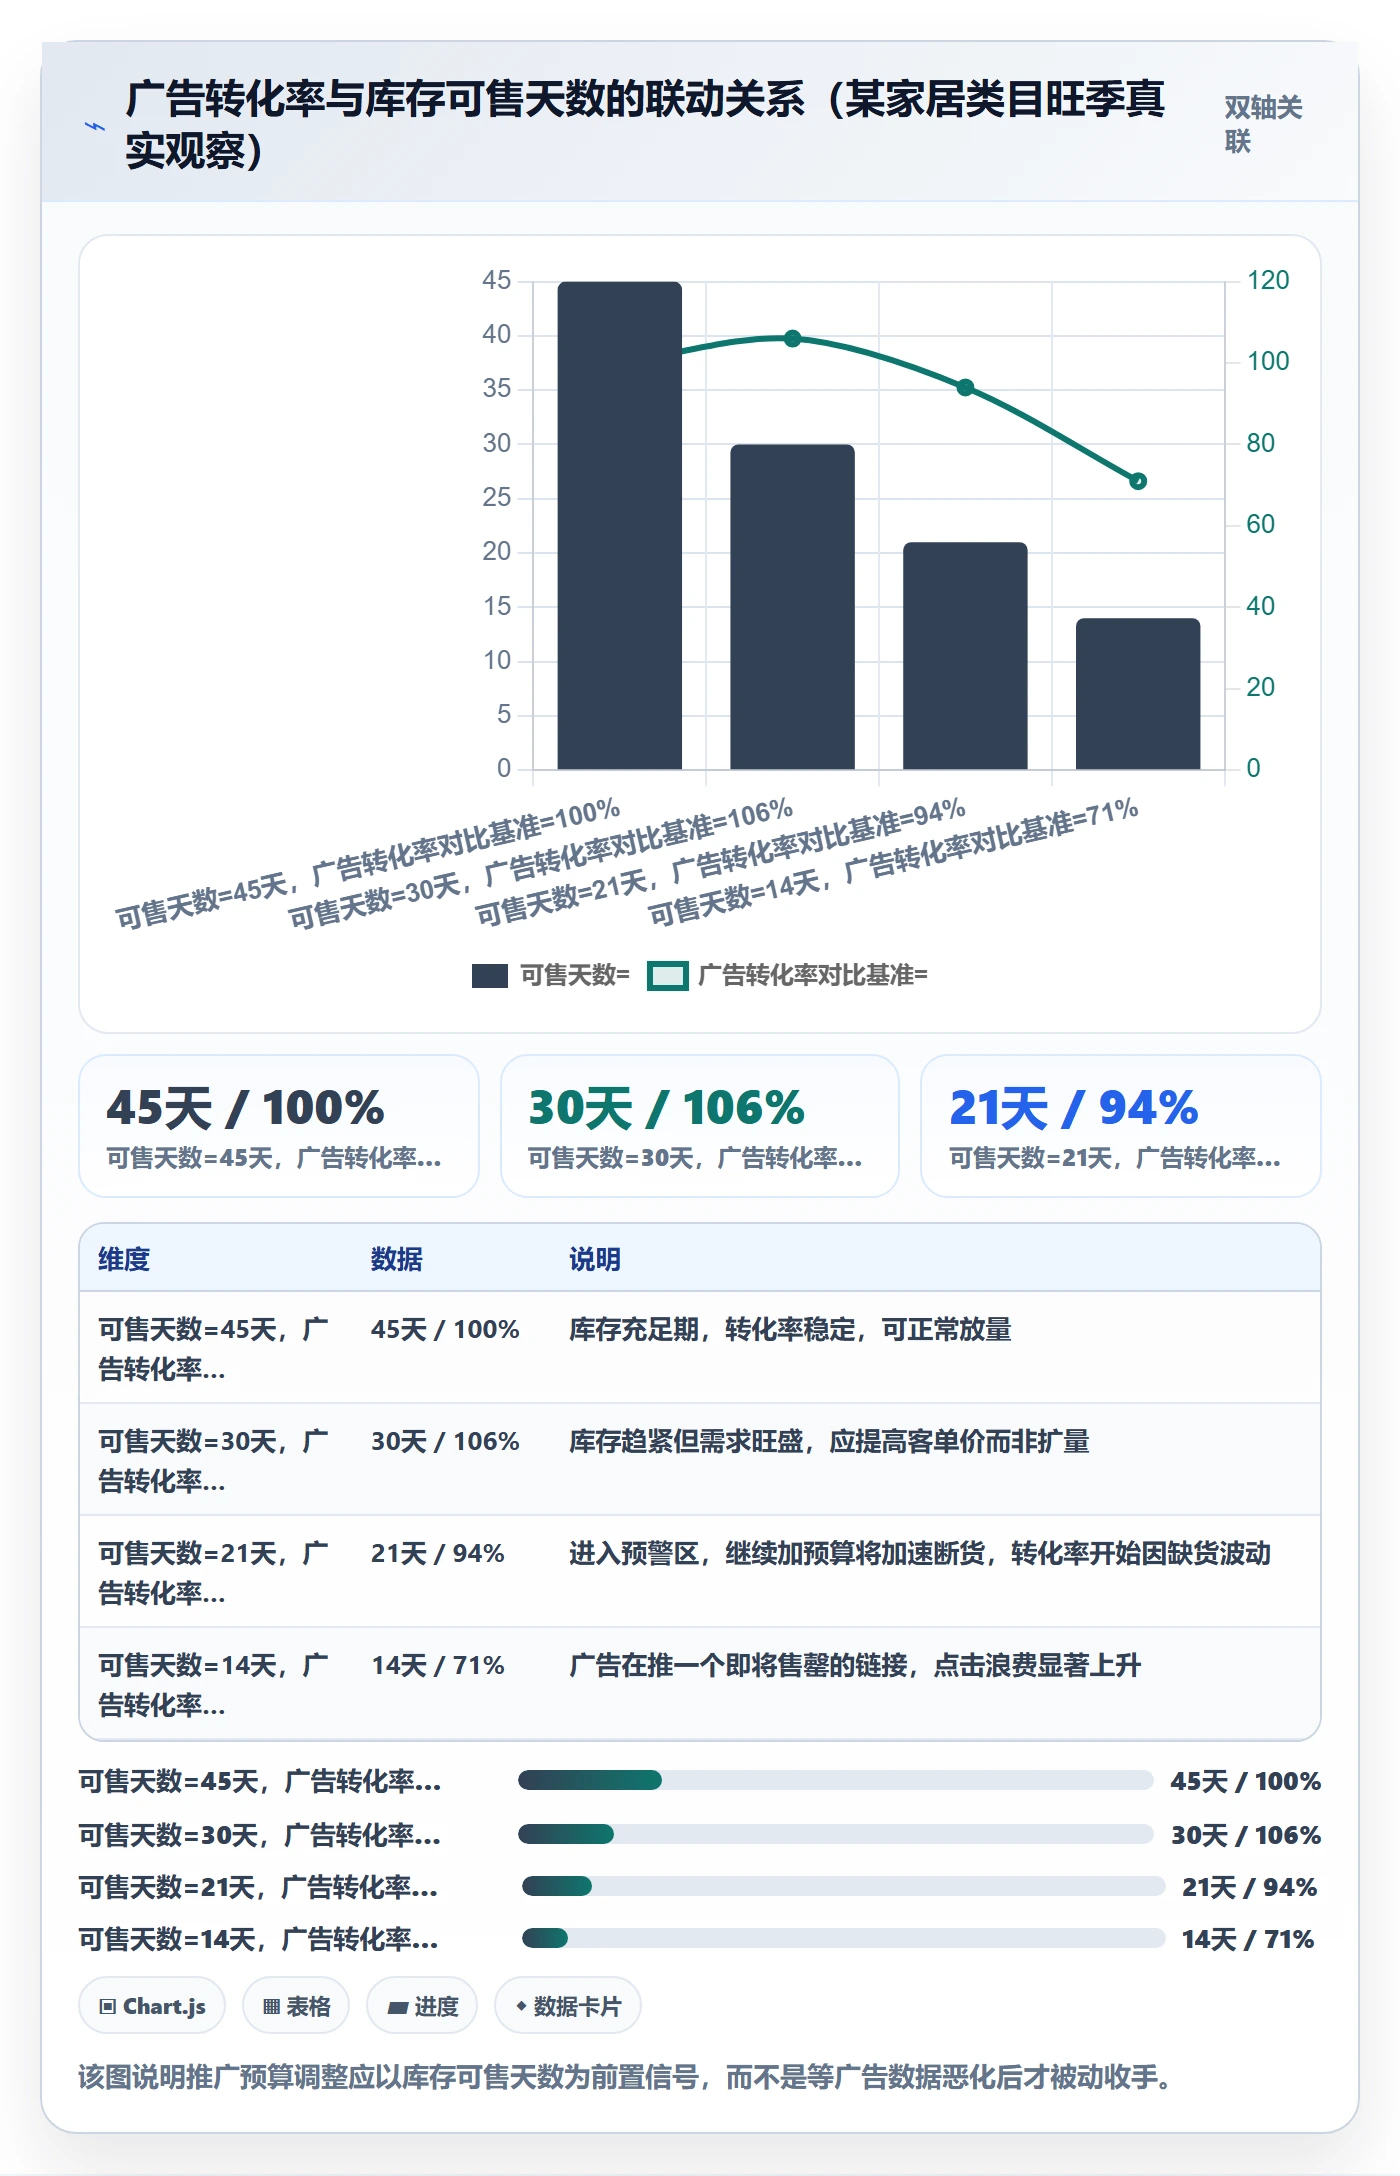Select table text 库存趋紧但需求旺盛，应提高客单价而非扩量
The width and height of the screenshot is (1400, 2176).
coord(829,1441)
